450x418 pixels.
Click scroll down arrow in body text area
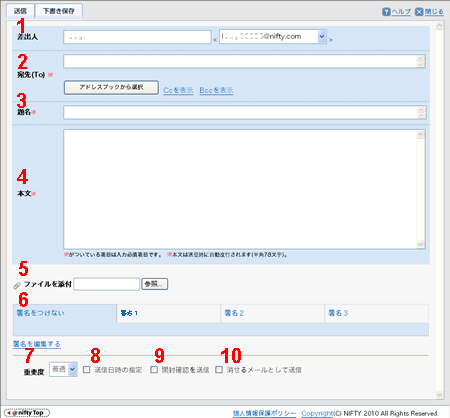coord(420,244)
